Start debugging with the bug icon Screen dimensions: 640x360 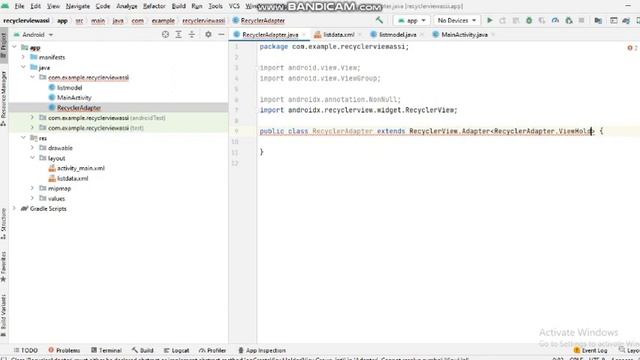pos(529,20)
